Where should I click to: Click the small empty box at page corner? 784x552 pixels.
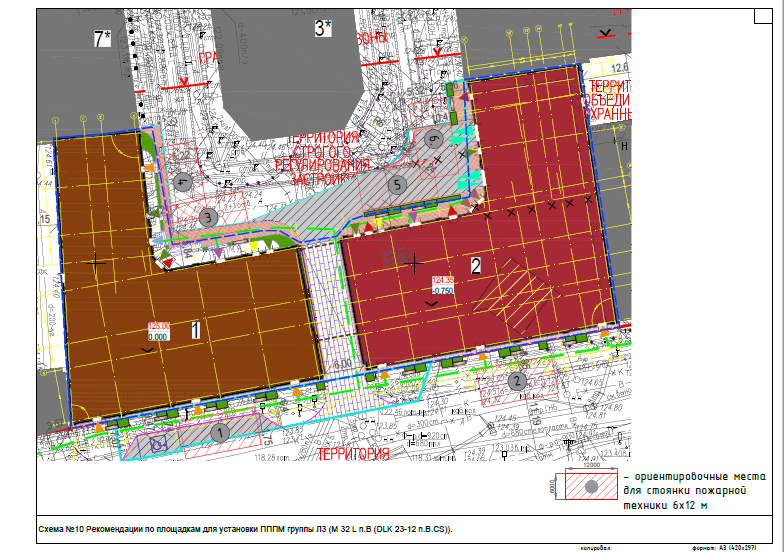tap(763, 16)
